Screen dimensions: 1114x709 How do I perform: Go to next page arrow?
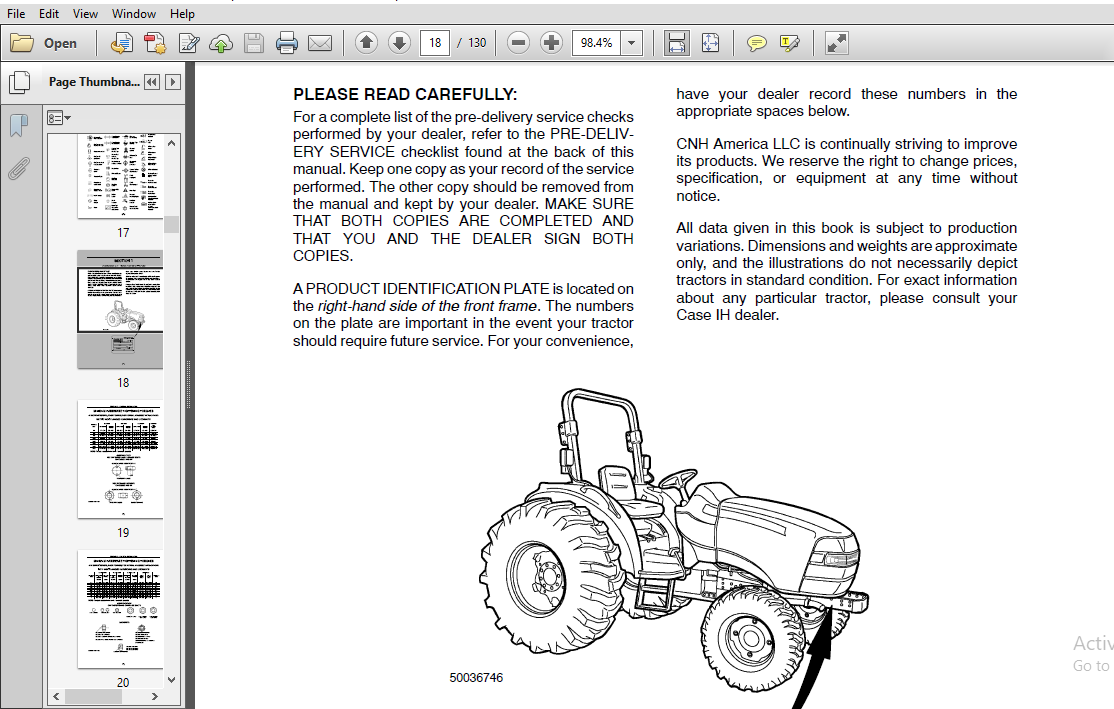tap(399, 43)
